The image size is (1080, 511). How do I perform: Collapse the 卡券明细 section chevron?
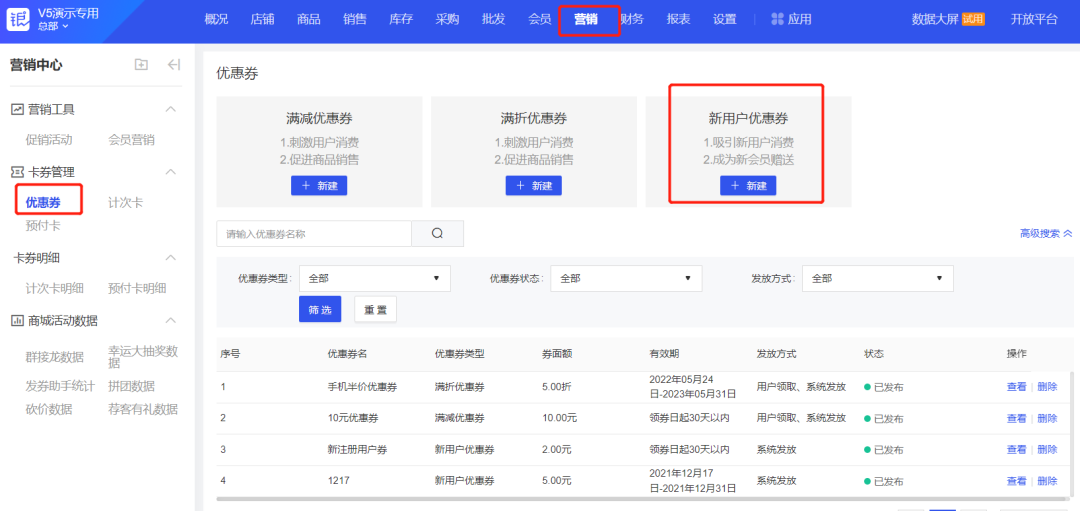(x=170, y=258)
